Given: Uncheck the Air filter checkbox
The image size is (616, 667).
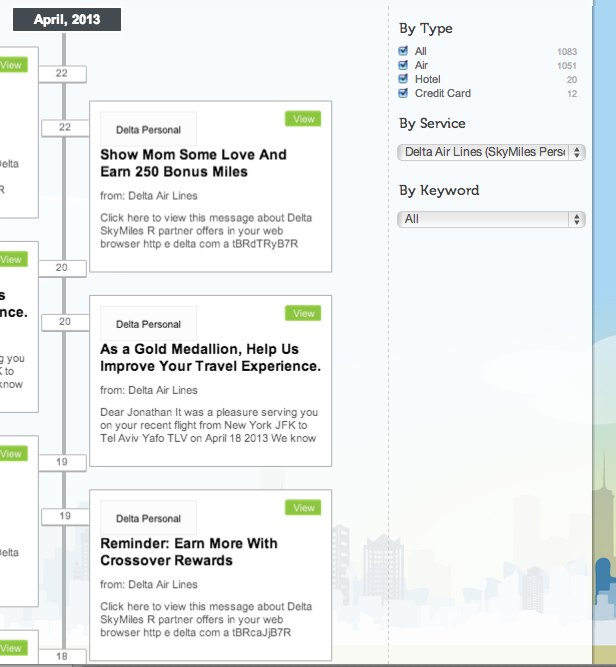Looking at the screenshot, I should point(403,65).
